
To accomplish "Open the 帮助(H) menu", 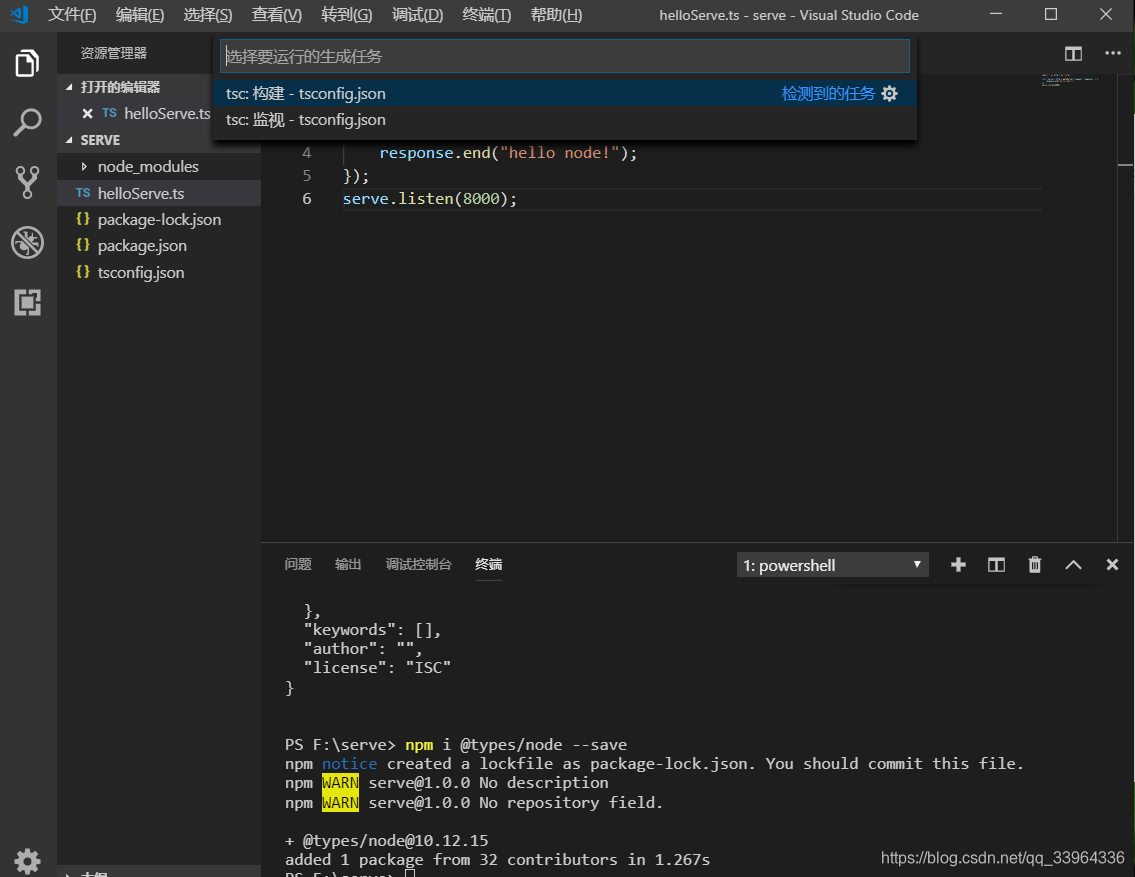I will tap(556, 15).
